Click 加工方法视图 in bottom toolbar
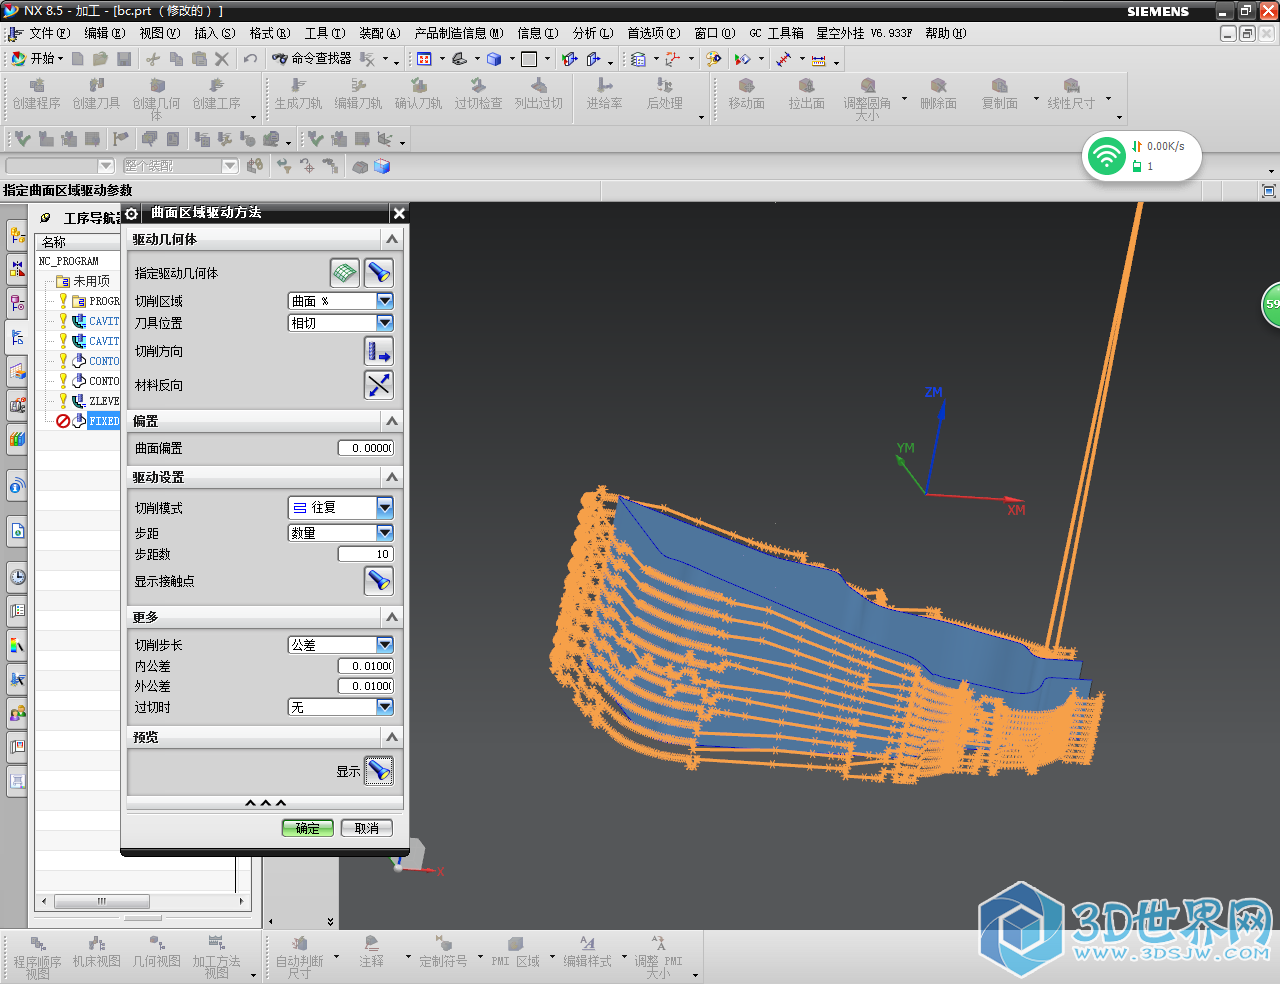Image resolution: width=1280 pixels, height=984 pixels. 216,957
